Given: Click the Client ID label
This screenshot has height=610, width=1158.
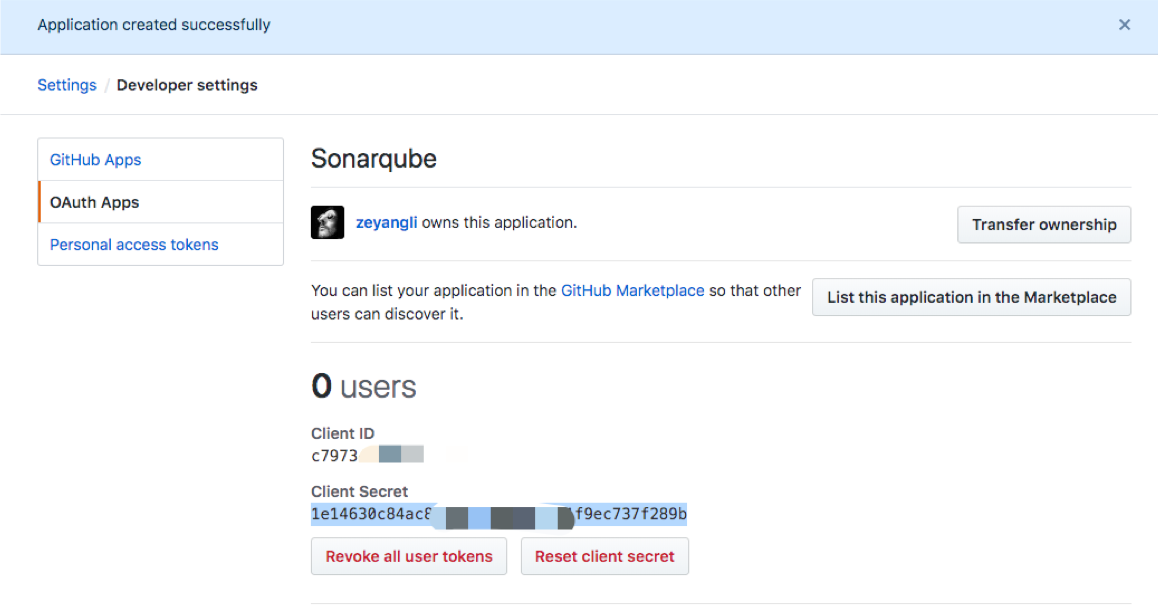Looking at the screenshot, I should point(343,433).
